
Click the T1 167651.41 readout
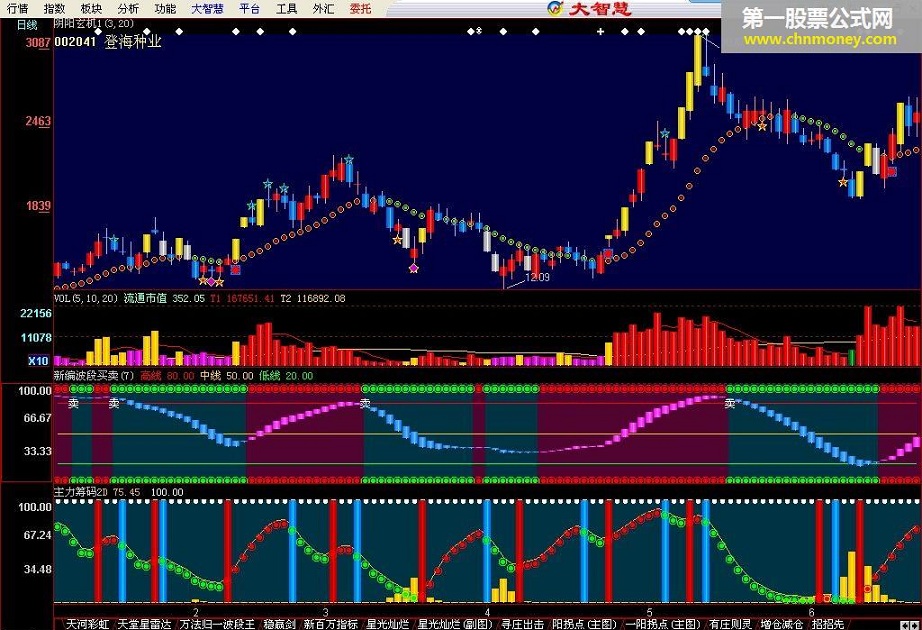click(242, 298)
